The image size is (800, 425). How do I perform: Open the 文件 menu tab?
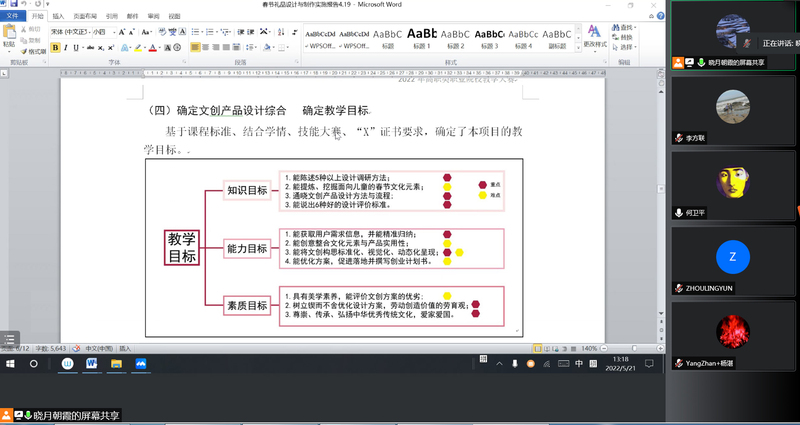[12, 17]
